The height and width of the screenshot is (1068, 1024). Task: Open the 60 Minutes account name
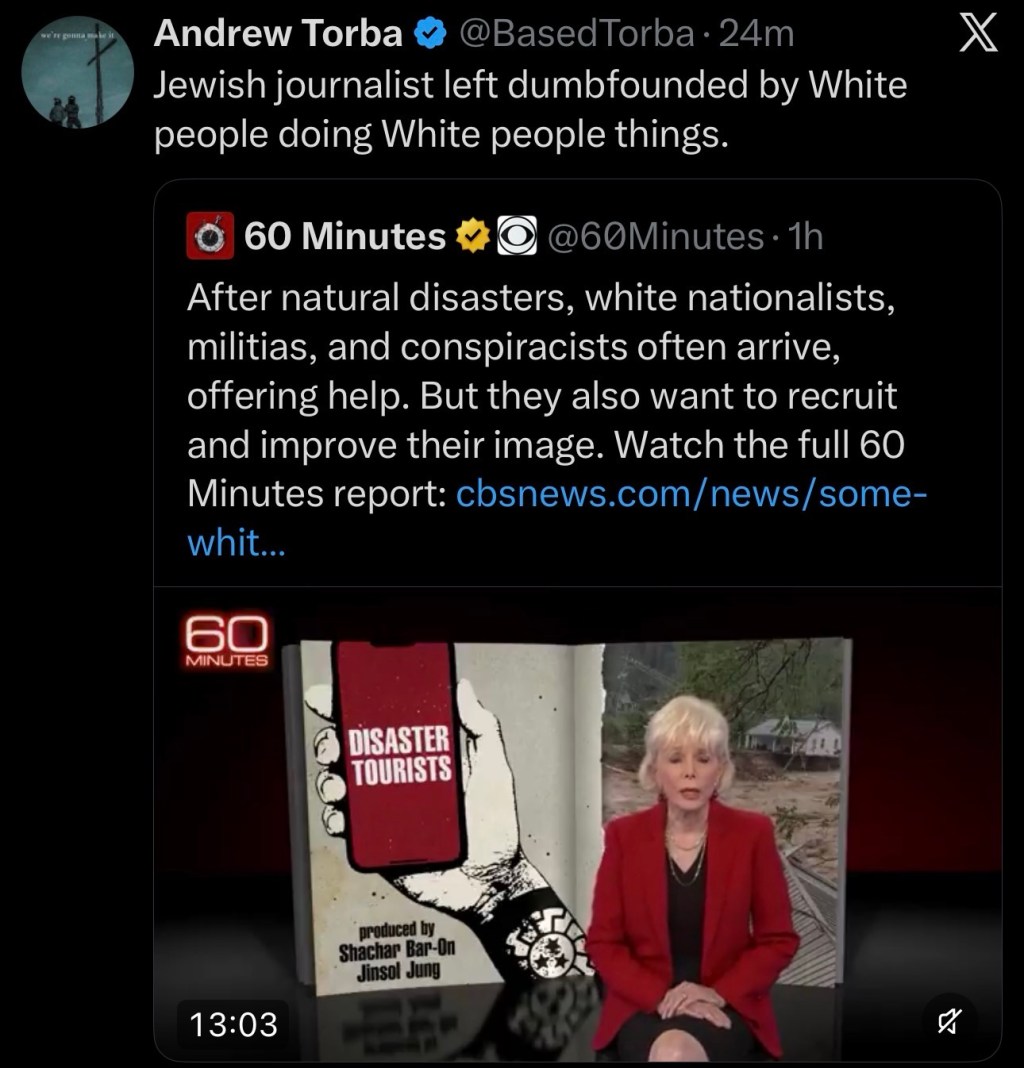click(345, 236)
